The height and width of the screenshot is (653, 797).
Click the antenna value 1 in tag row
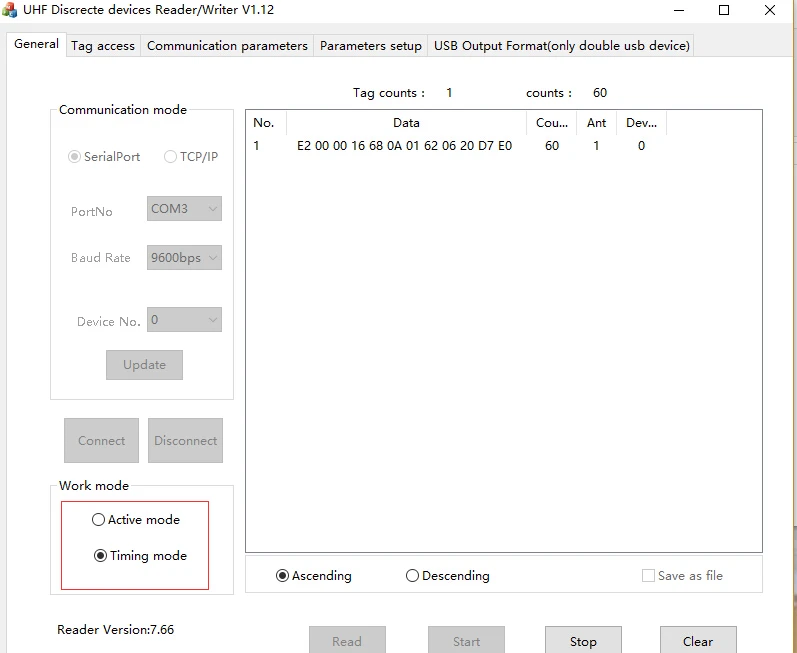596,146
